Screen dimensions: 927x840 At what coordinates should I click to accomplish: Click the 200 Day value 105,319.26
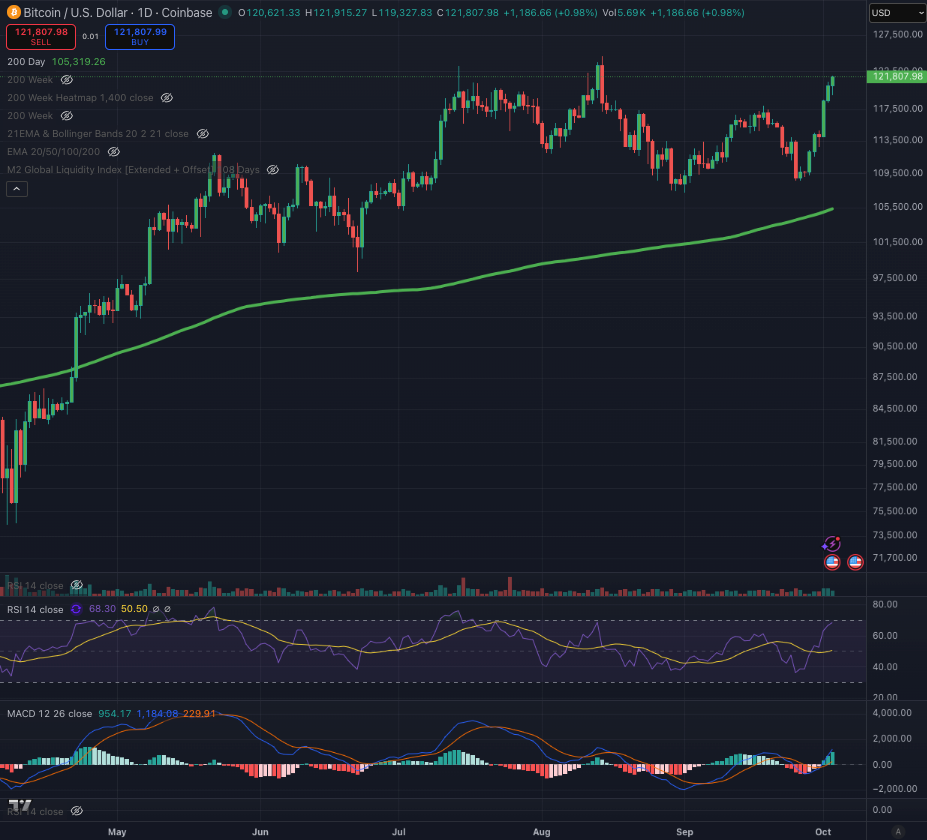tap(79, 61)
